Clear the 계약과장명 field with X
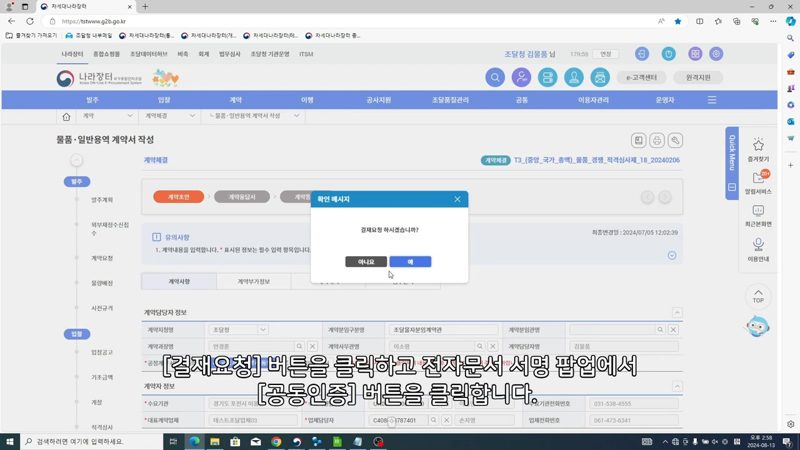The width and height of the screenshot is (800, 450). click(313, 346)
